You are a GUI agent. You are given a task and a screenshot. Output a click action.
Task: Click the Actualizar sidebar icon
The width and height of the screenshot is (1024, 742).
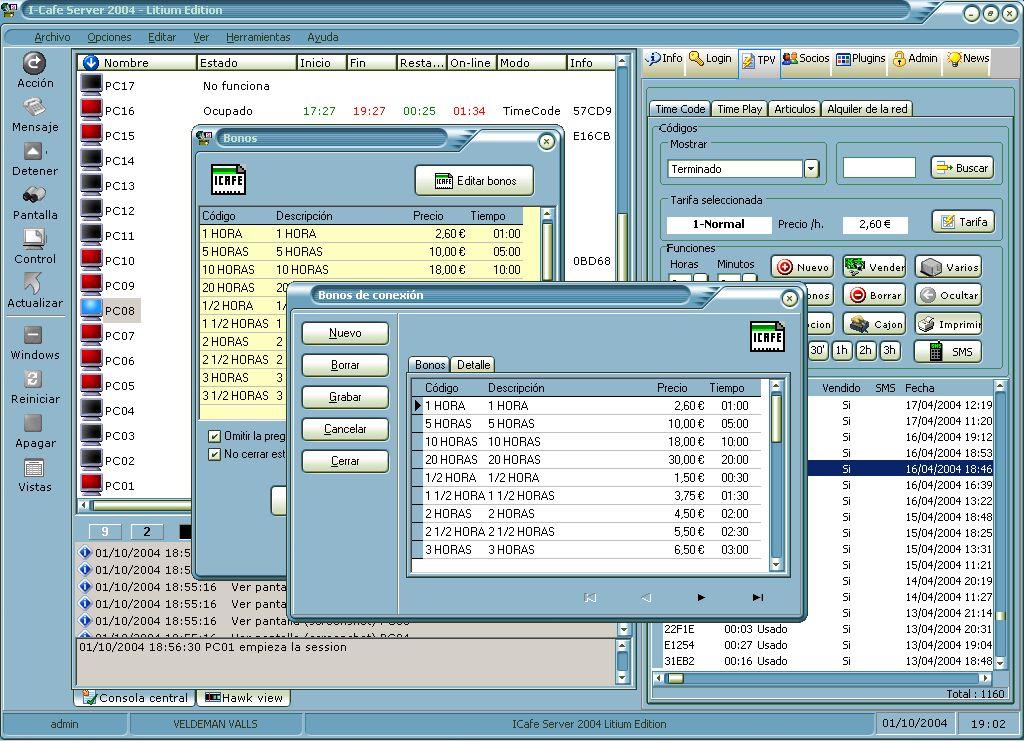(34, 282)
